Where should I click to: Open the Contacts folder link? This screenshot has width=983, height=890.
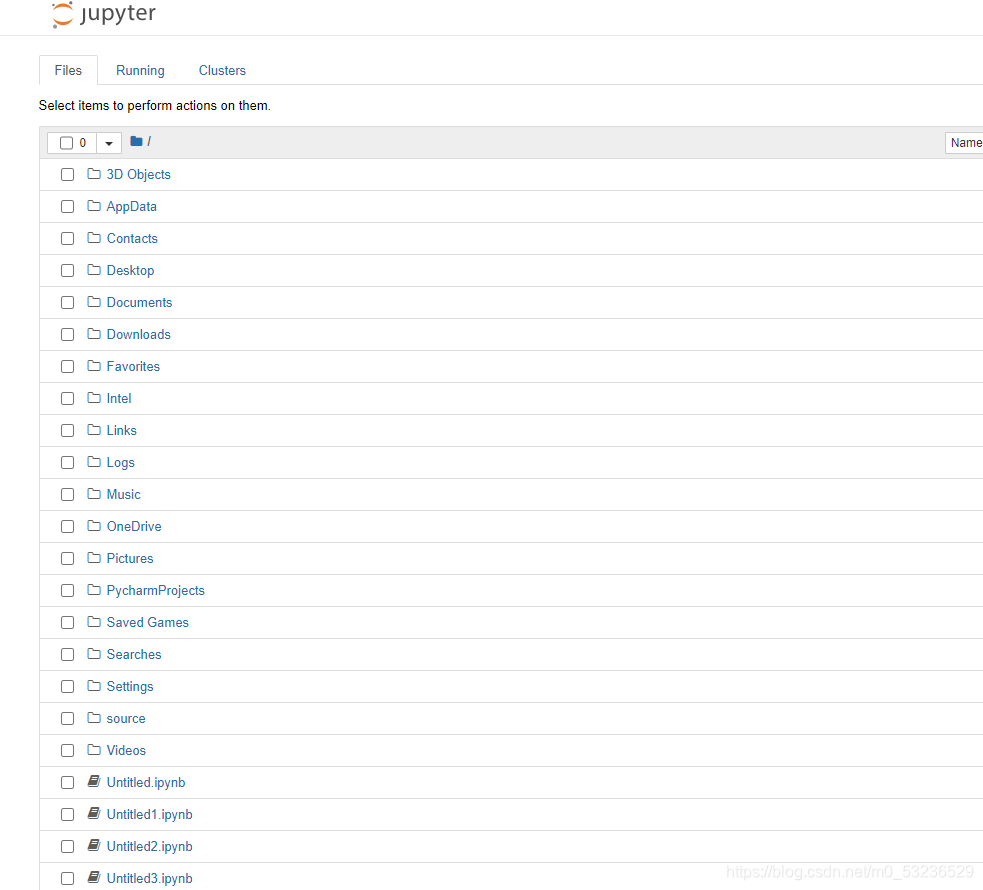132,238
